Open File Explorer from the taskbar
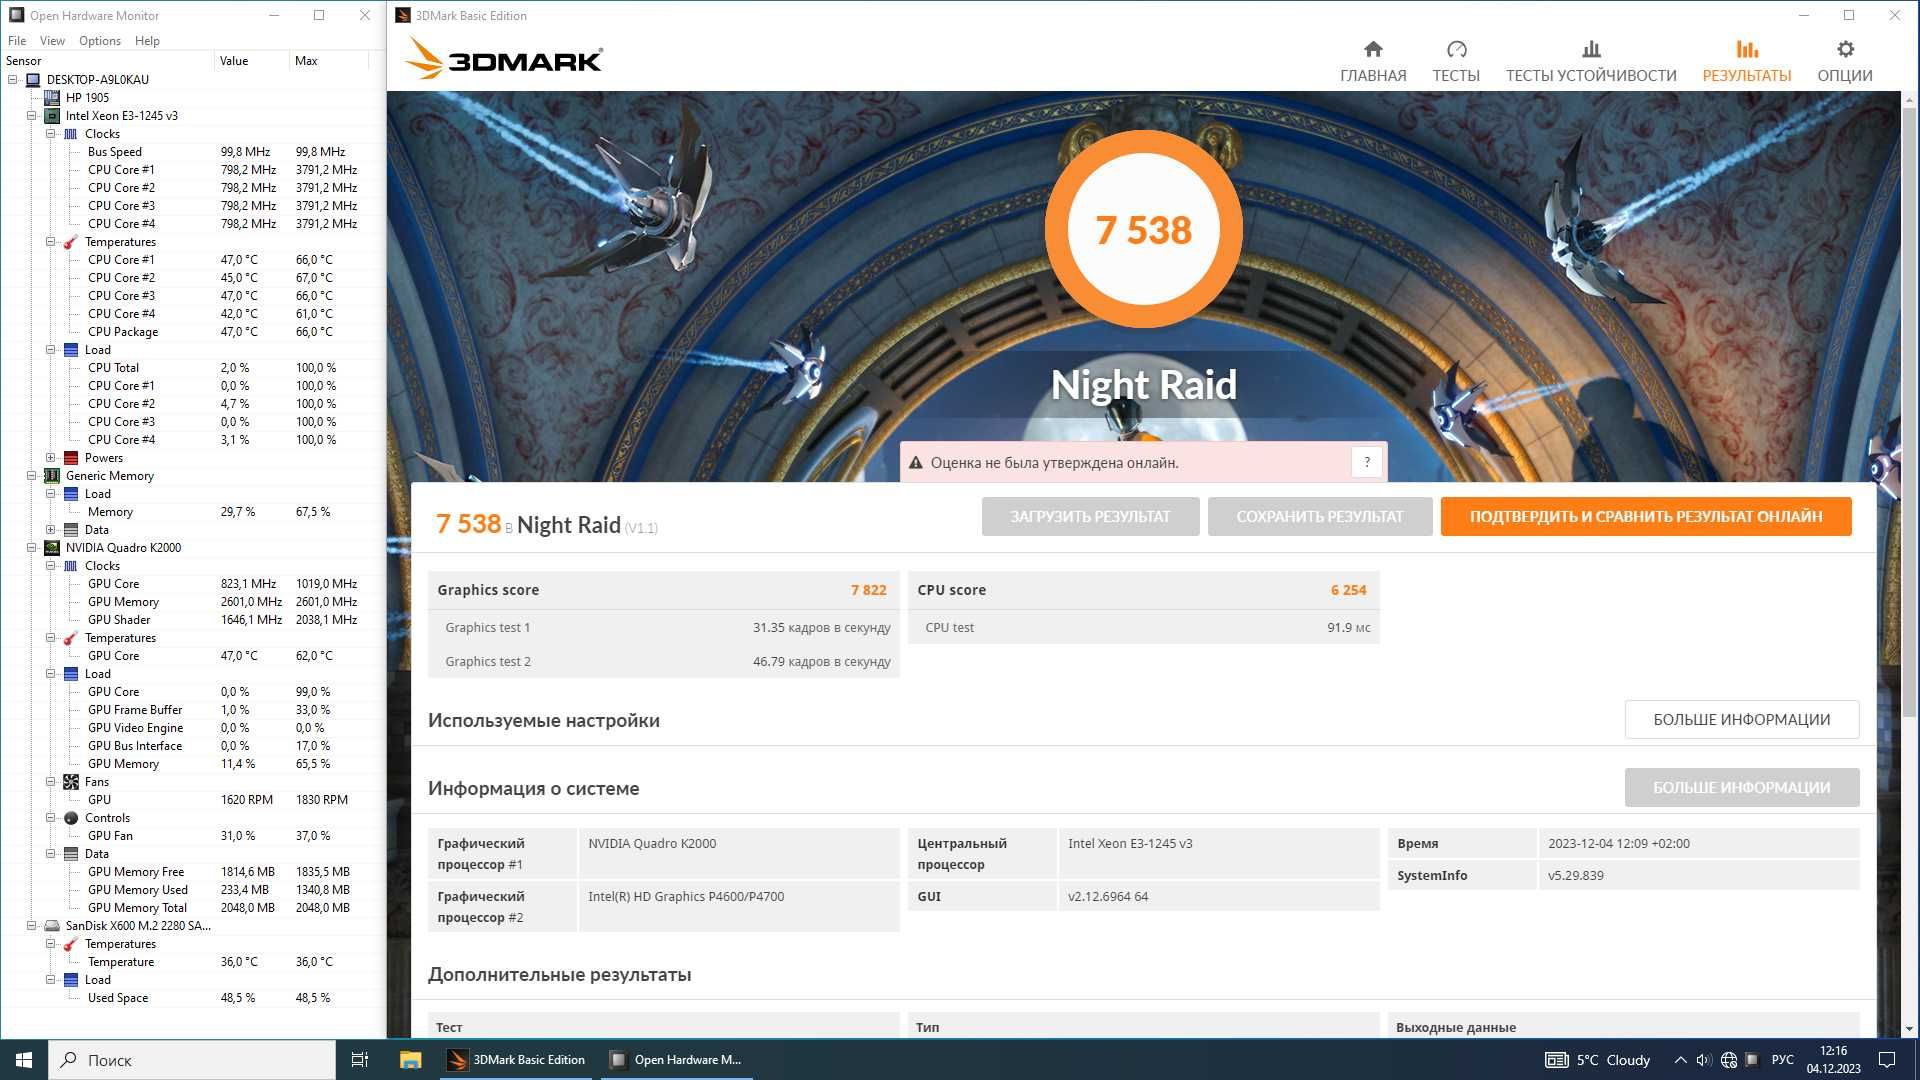The height and width of the screenshot is (1080, 1920). (x=410, y=1060)
